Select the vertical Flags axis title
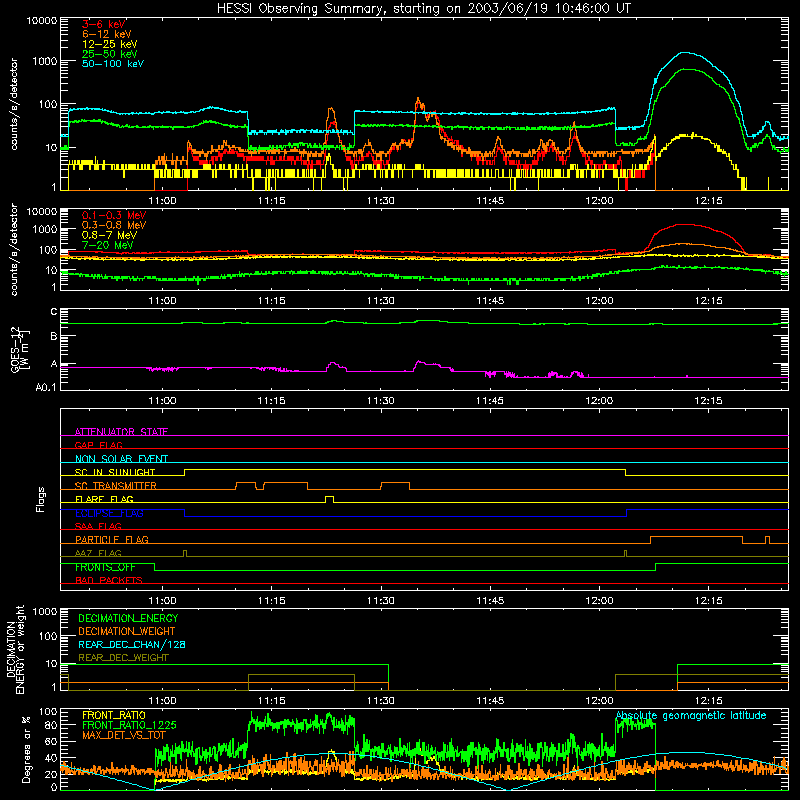 [40, 499]
